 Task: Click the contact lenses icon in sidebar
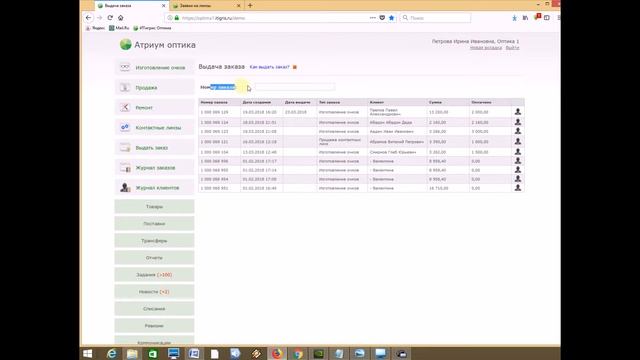(125, 127)
